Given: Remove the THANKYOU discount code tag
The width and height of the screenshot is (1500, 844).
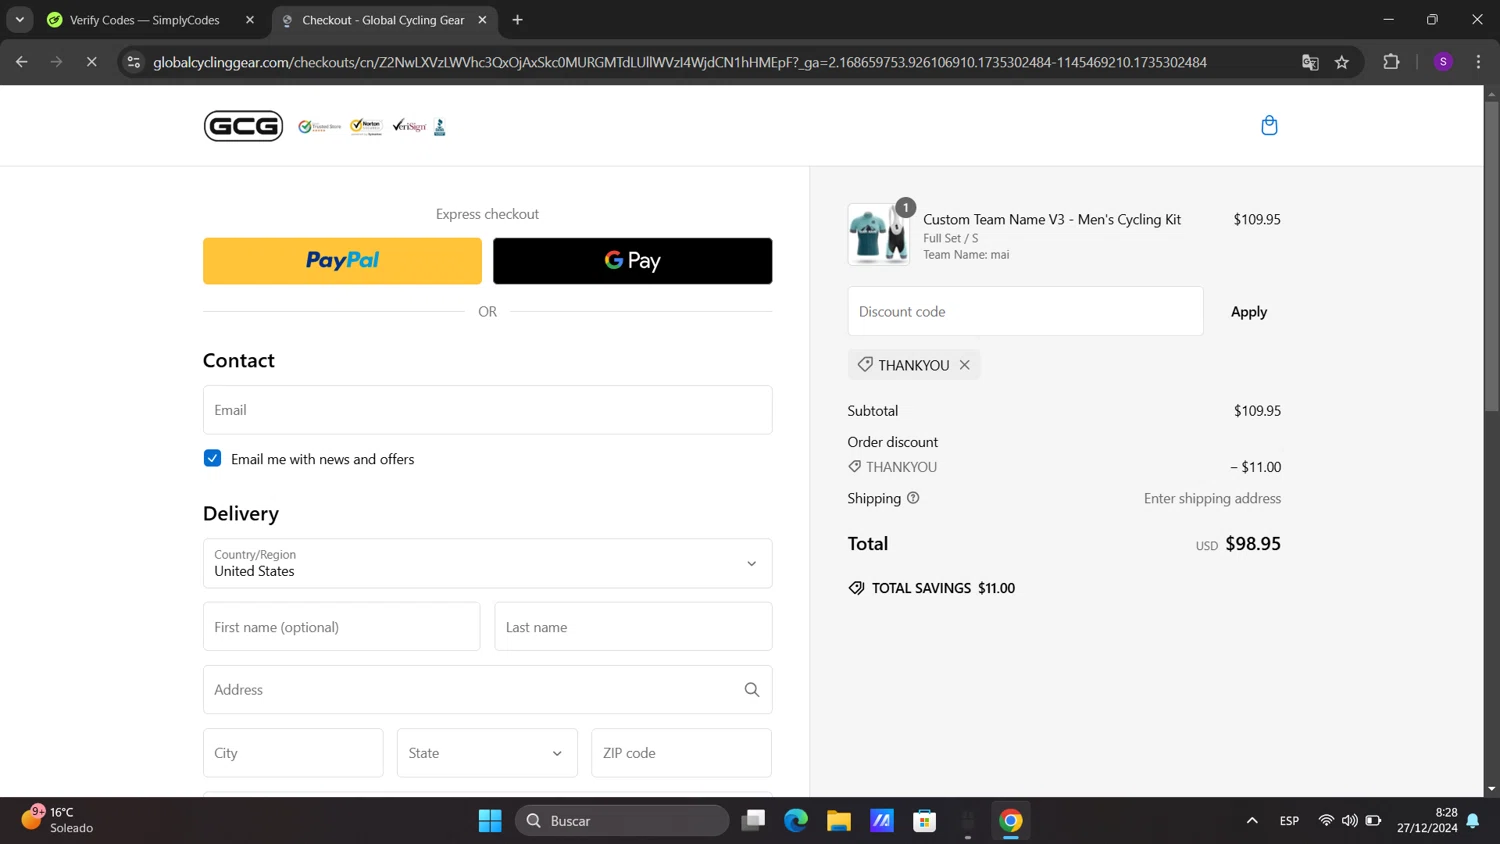Looking at the screenshot, I should click(965, 365).
